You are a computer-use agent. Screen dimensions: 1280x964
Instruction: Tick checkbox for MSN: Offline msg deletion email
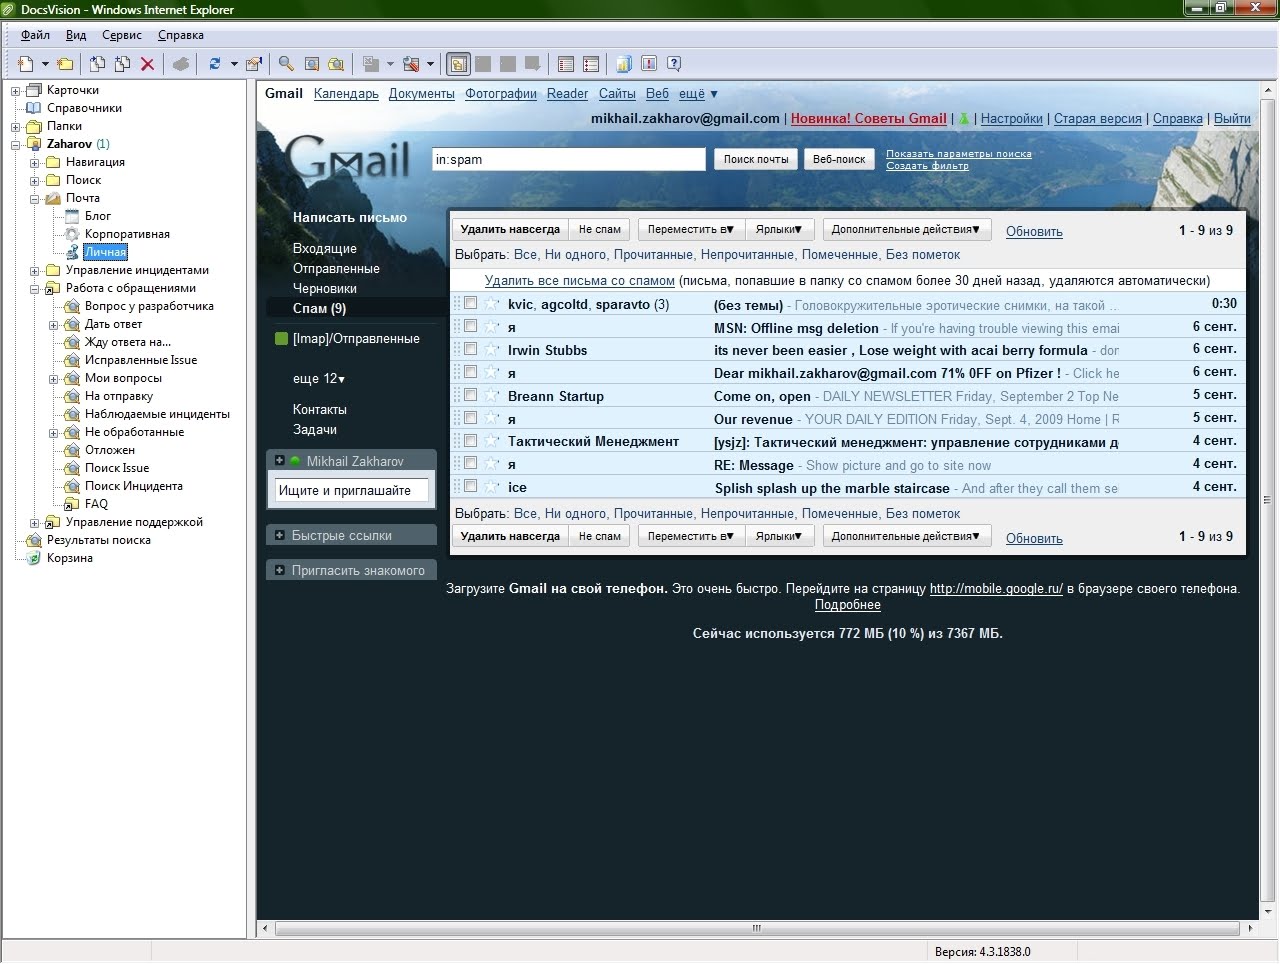(470, 326)
